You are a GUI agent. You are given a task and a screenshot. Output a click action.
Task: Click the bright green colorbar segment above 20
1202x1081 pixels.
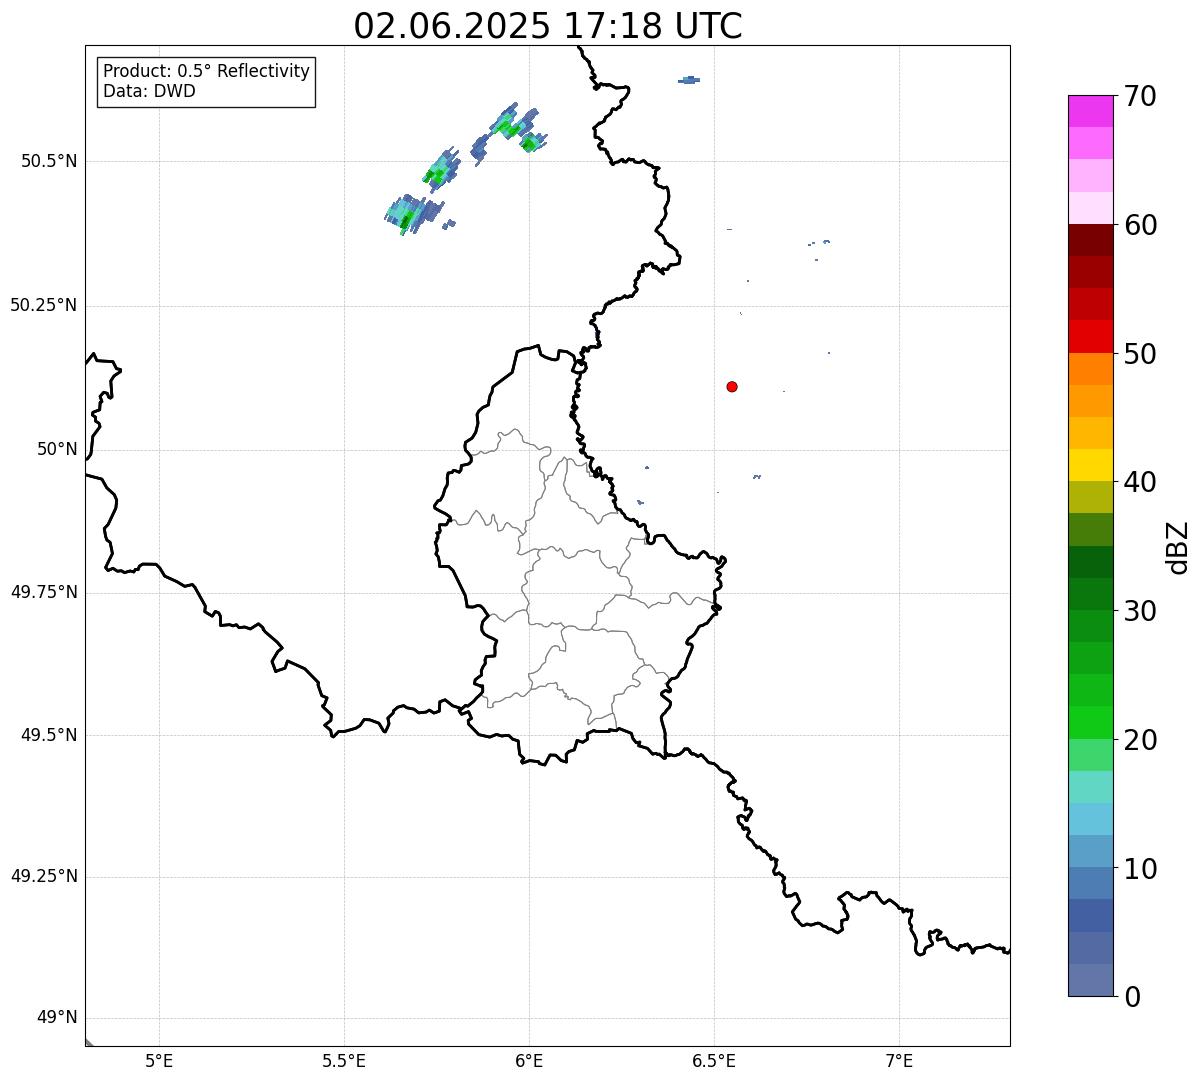point(1090,722)
